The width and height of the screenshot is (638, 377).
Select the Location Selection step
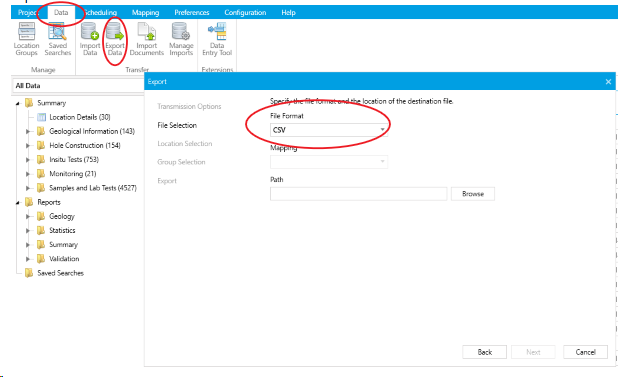[x=185, y=144]
